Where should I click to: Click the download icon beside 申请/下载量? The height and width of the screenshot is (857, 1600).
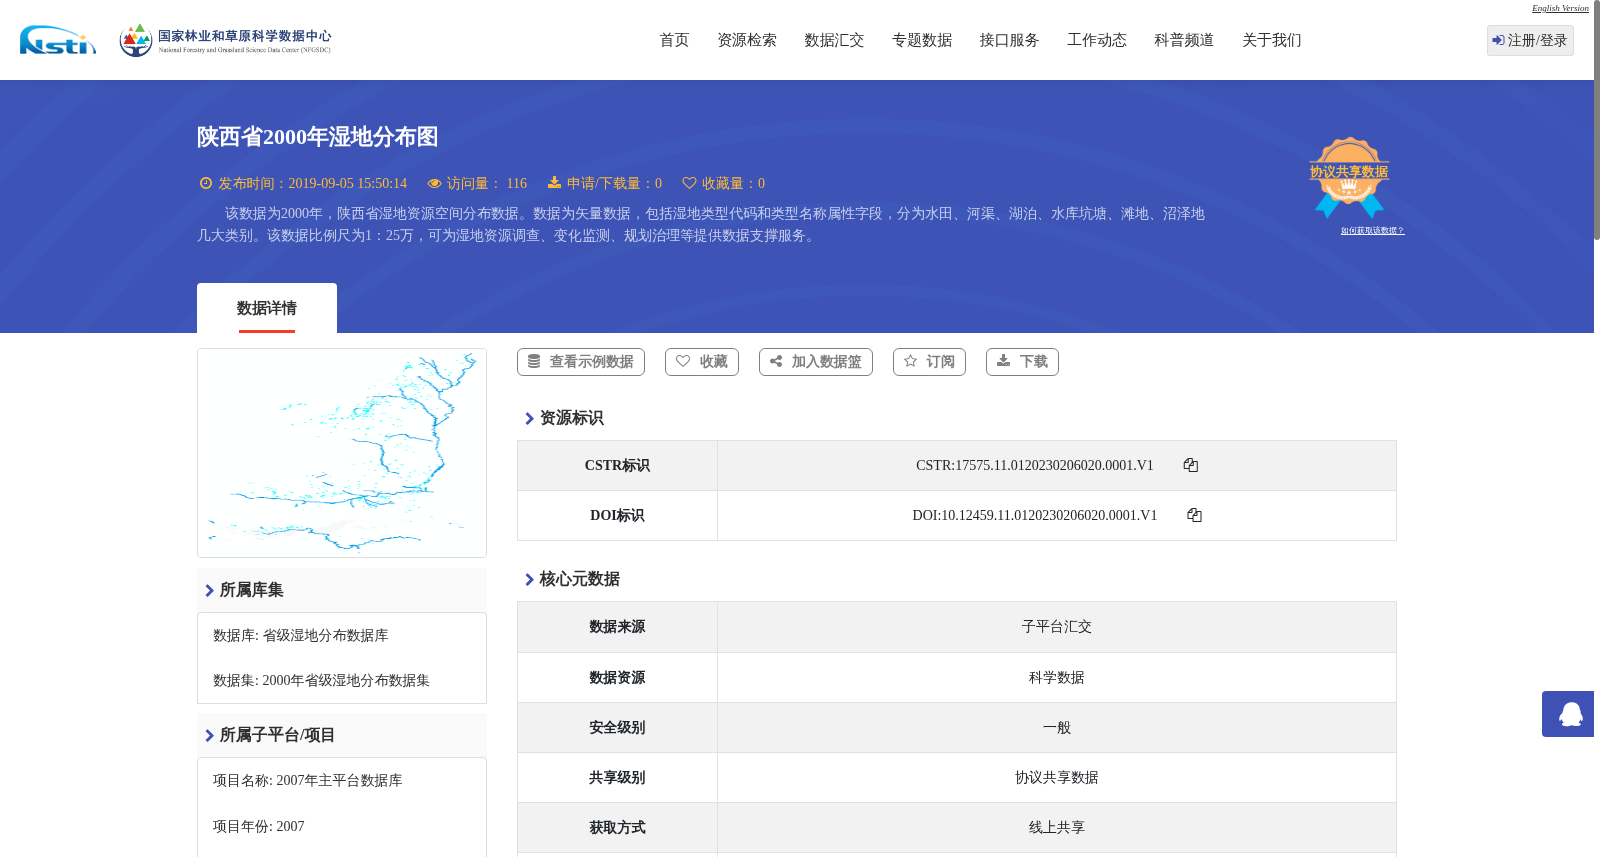point(554,183)
